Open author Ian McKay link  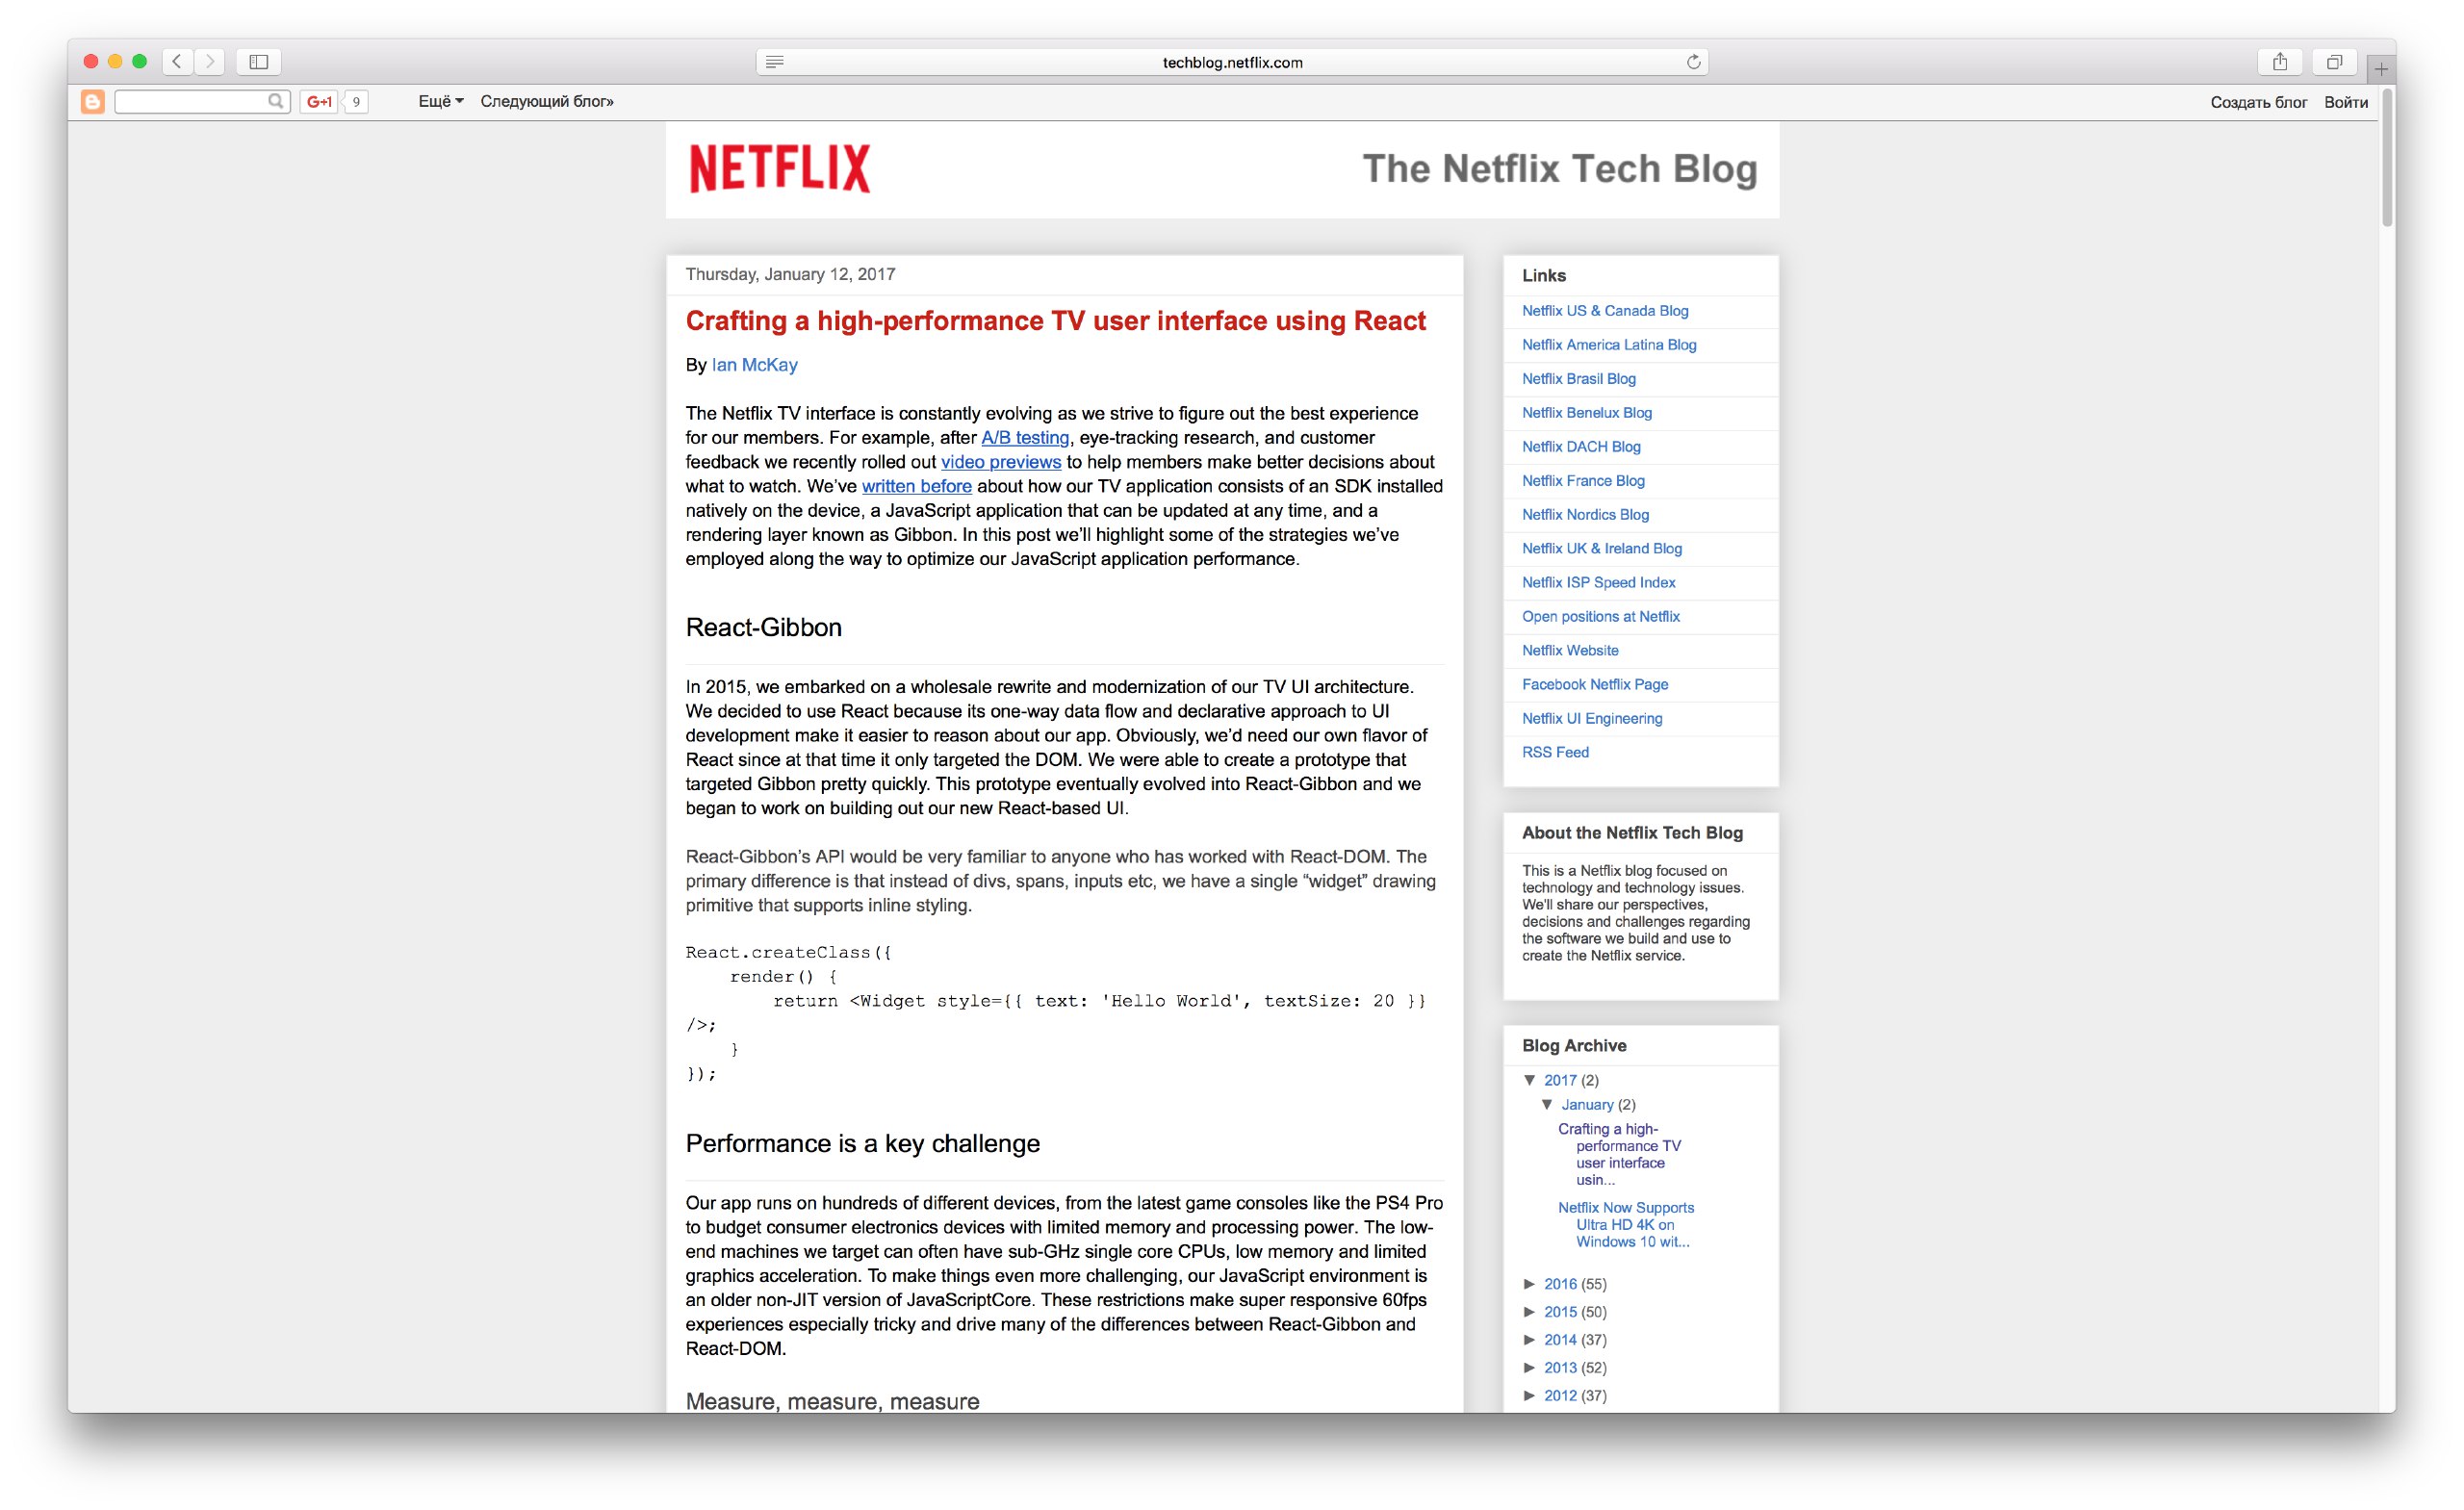point(755,365)
